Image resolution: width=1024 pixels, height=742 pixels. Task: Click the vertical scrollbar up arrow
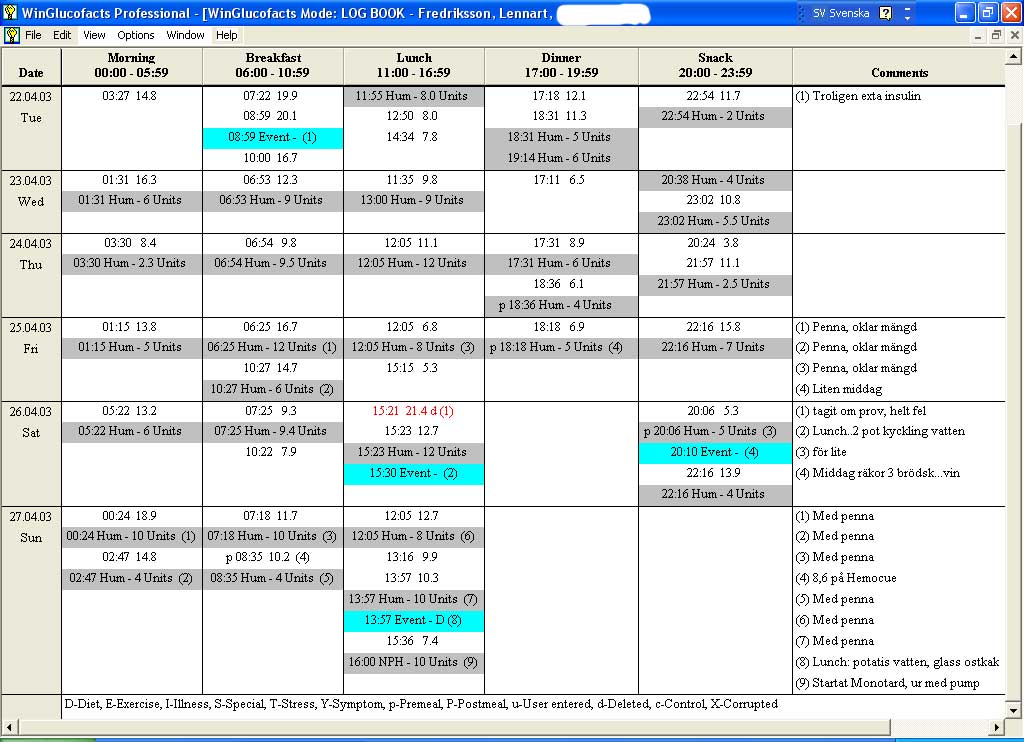pyautogui.click(x=1013, y=57)
